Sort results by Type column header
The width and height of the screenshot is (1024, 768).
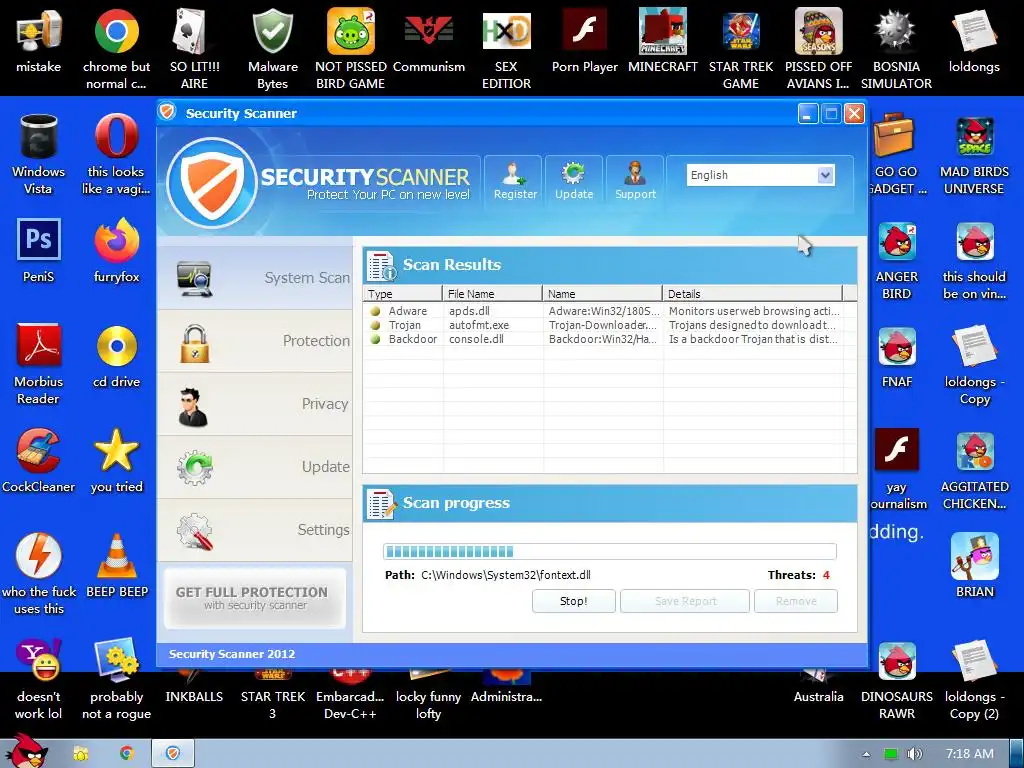coord(402,294)
